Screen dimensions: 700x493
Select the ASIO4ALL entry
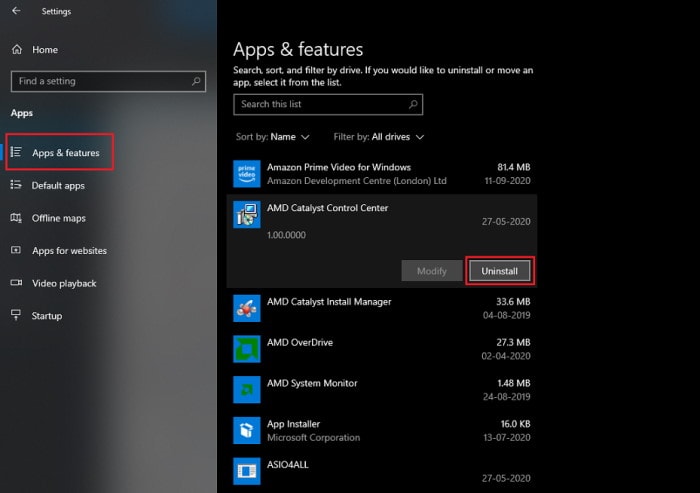coord(382,471)
